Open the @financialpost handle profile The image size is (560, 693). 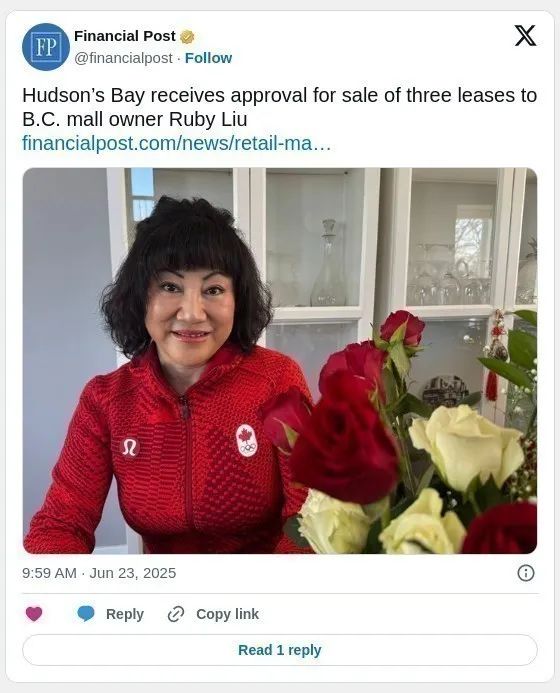click(x=123, y=58)
